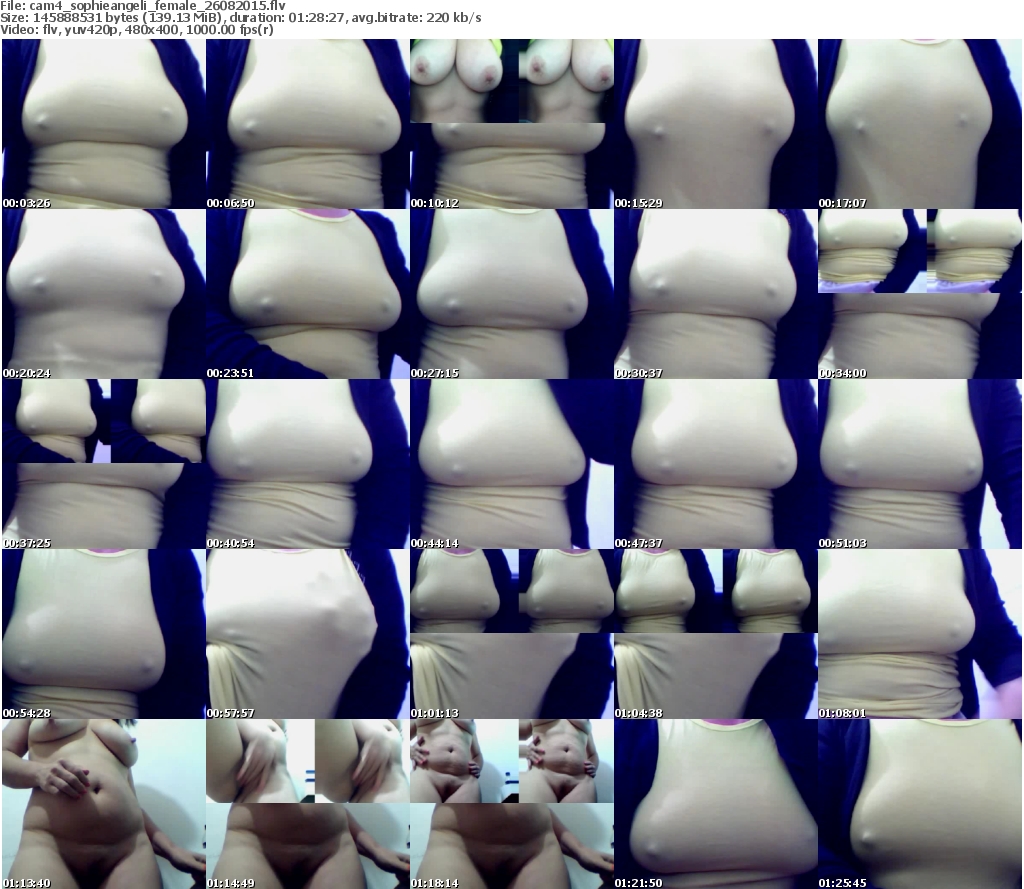Open the thumbnail stamped 00:37:25
This screenshot has width=1024, height=889.
[104, 464]
